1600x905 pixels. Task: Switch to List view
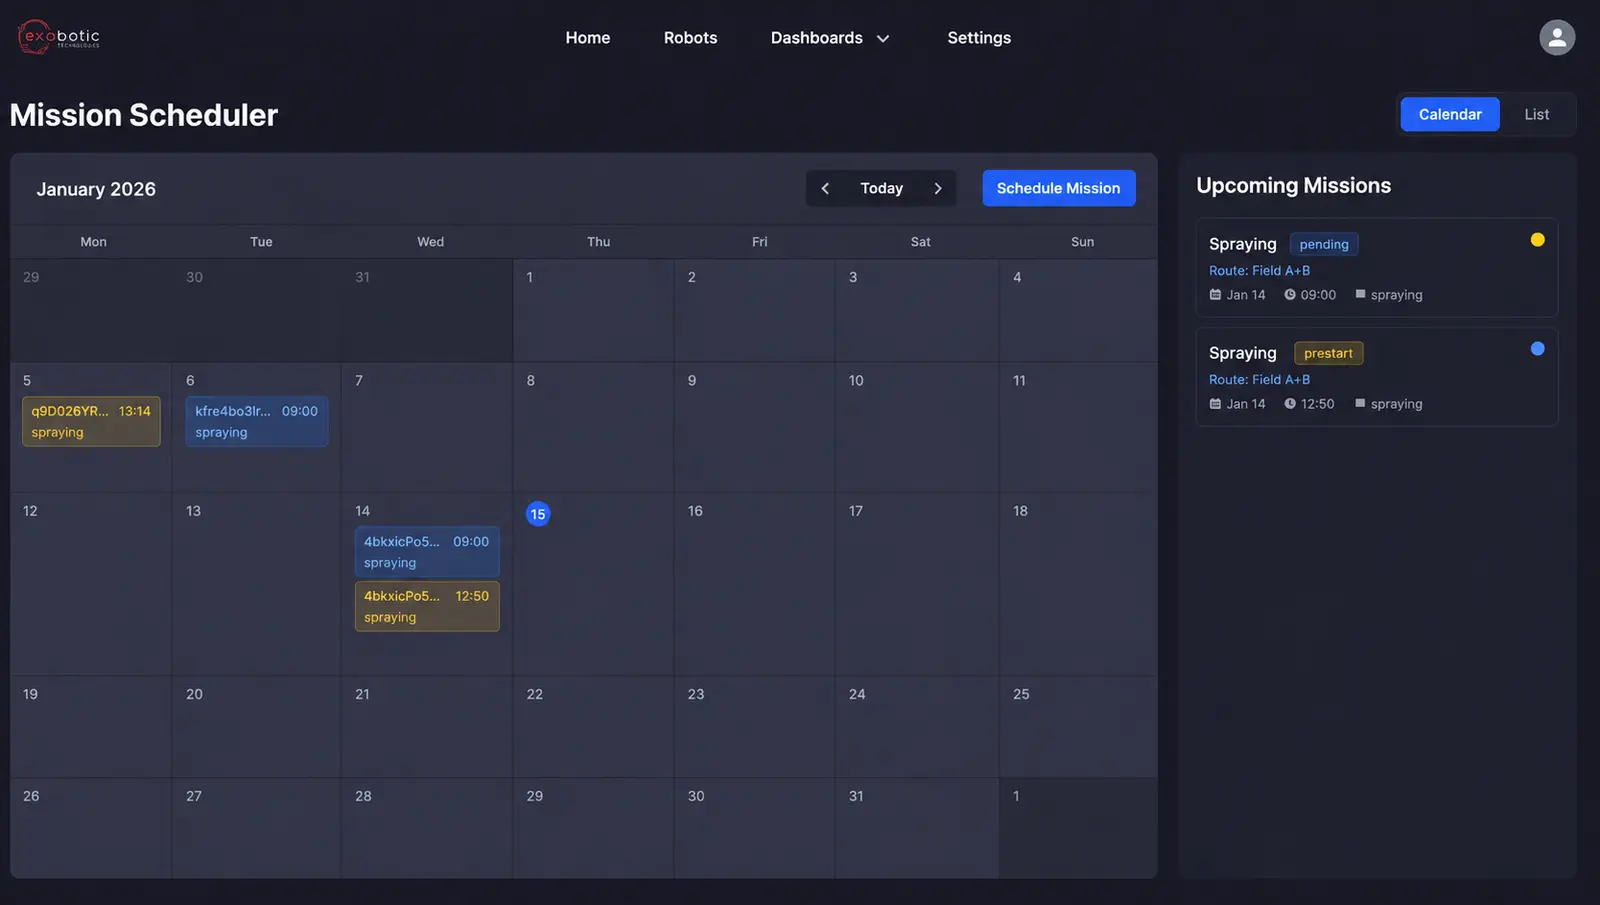[x=1536, y=114]
